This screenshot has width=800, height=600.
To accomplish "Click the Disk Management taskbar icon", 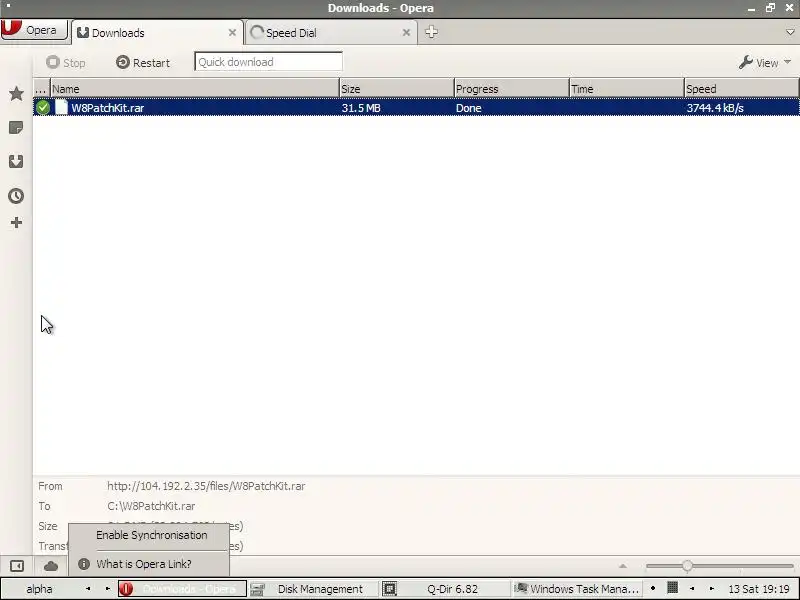I will tap(258, 589).
